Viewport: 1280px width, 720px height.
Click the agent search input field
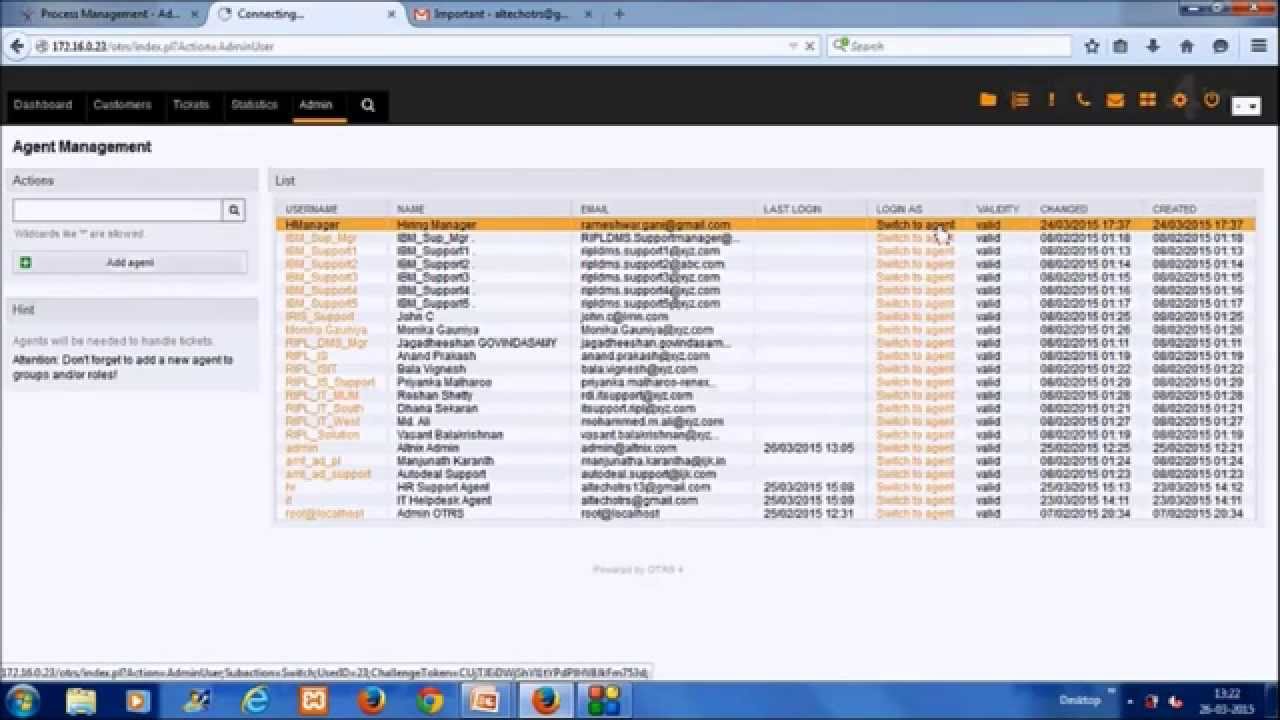click(x=118, y=210)
